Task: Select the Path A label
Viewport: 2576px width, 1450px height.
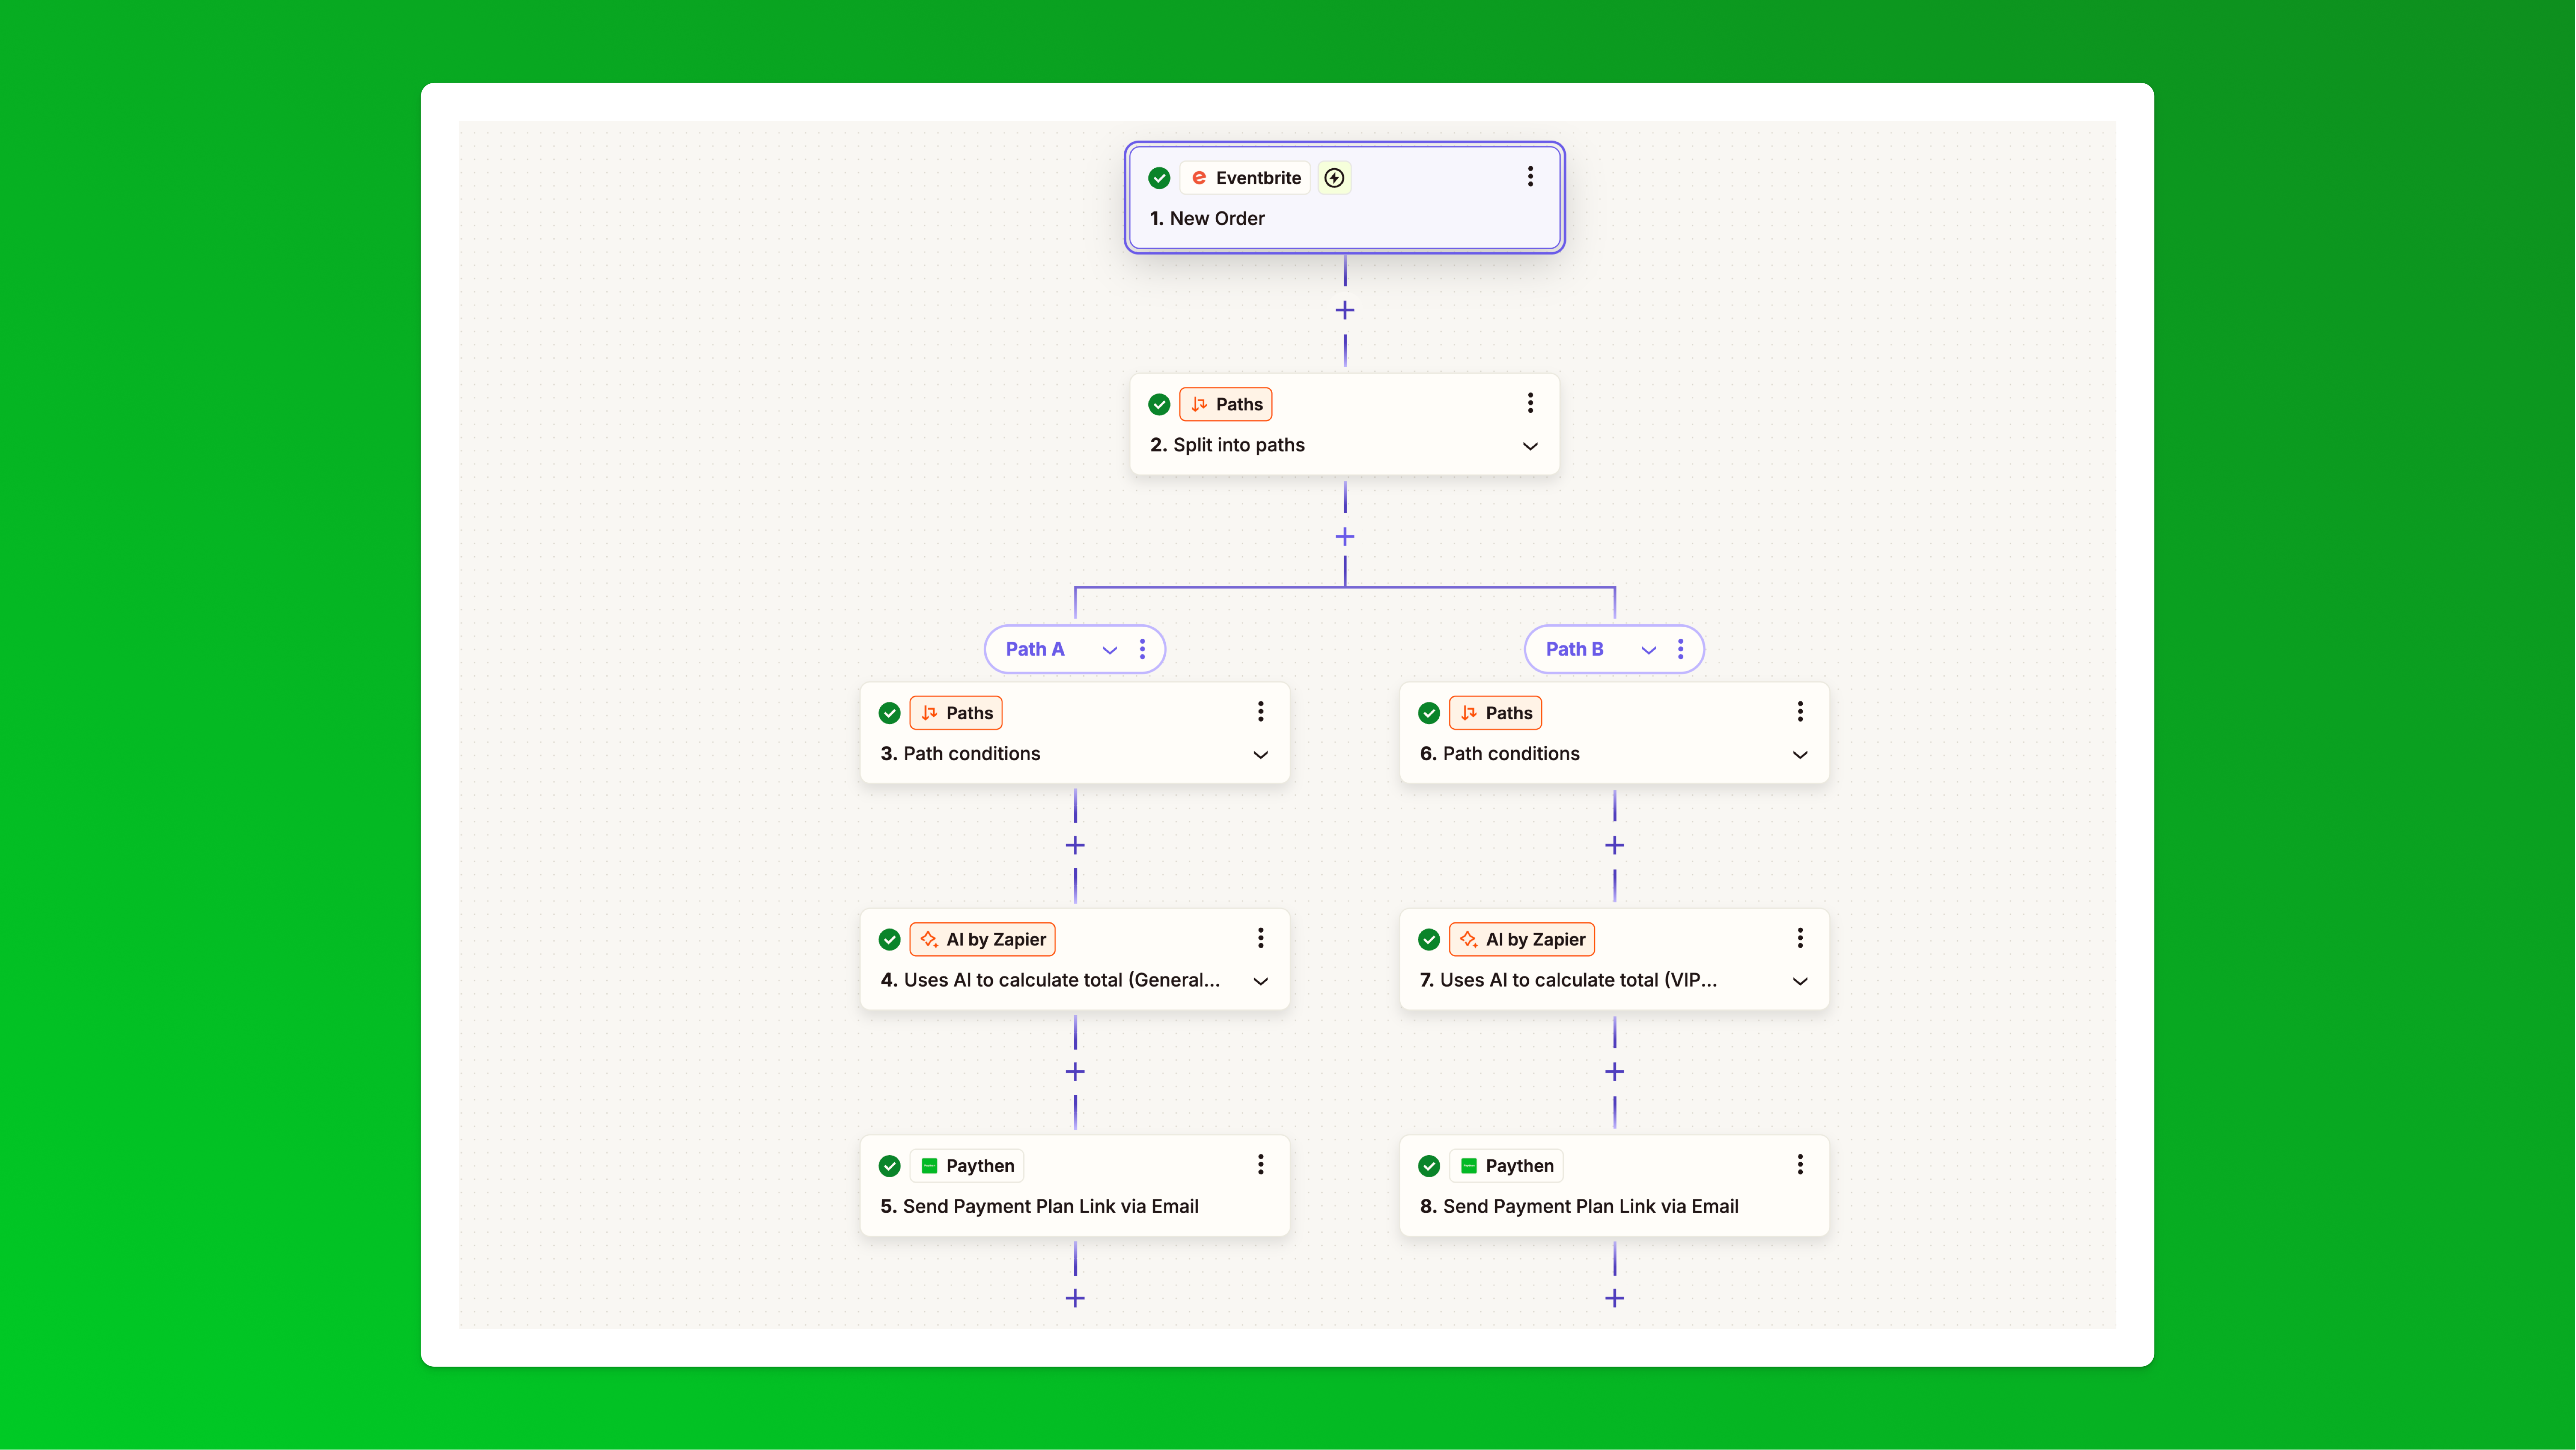Action: click(1035, 649)
